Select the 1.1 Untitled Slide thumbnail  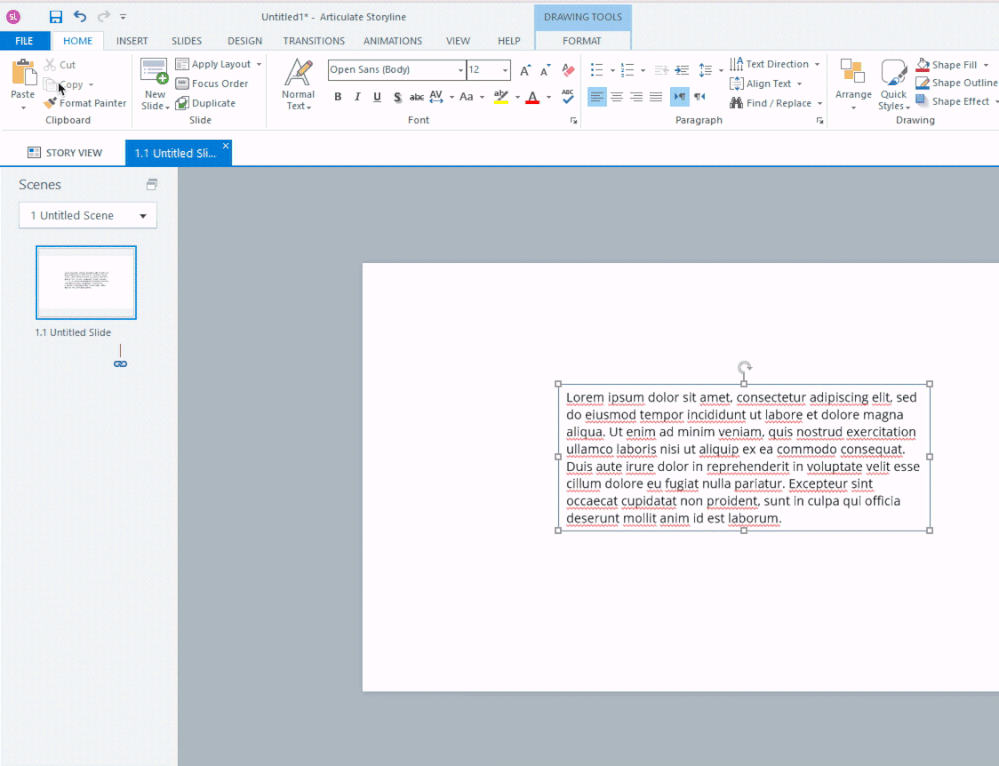[x=86, y=282]
